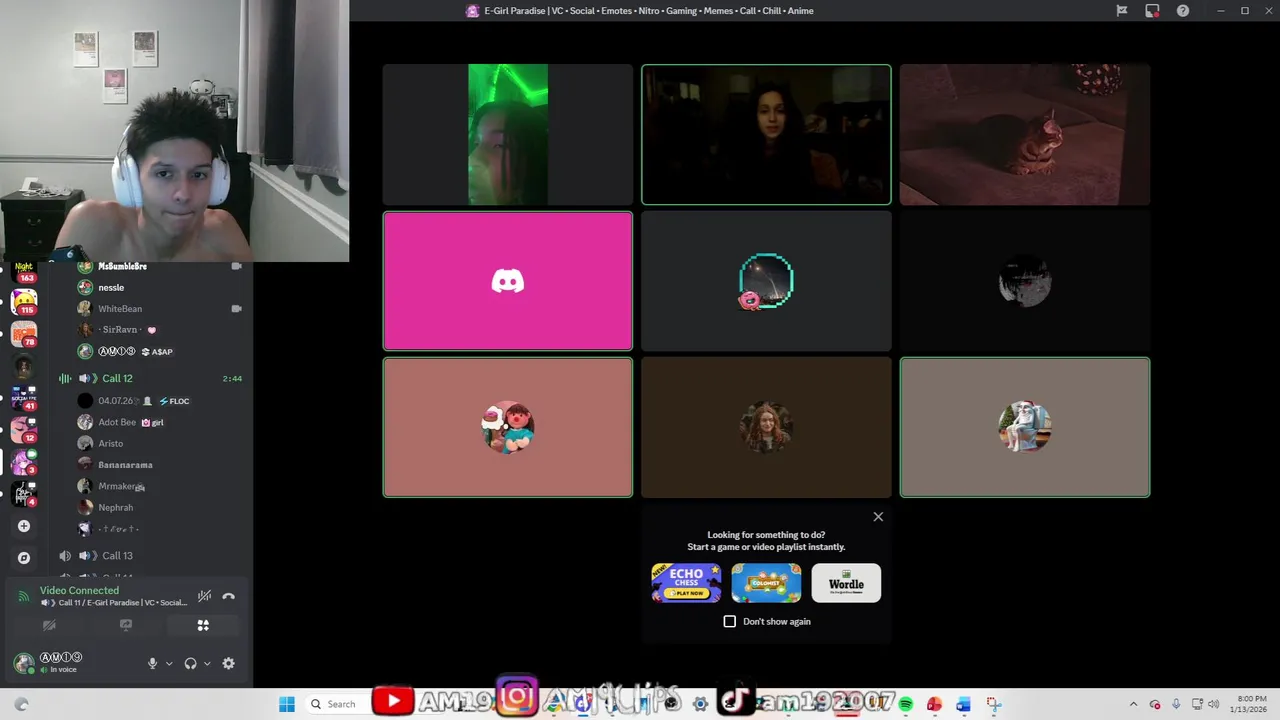Open the pink server icon with 12 badge
This screenshot has height=720, width=1280.
pos(24,430)
